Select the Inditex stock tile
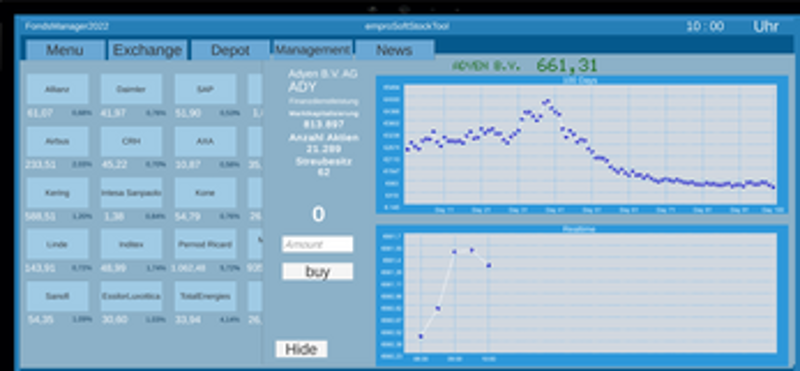Image resolution: width=800 pixels, height=371 pixels. click(x=131, y=244)
